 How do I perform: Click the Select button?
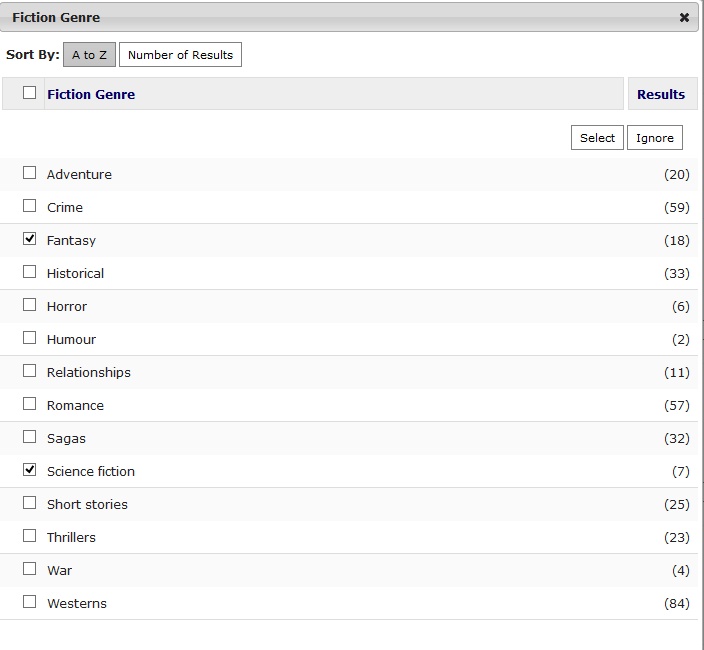pyautogui.click(x=597, y=138)
